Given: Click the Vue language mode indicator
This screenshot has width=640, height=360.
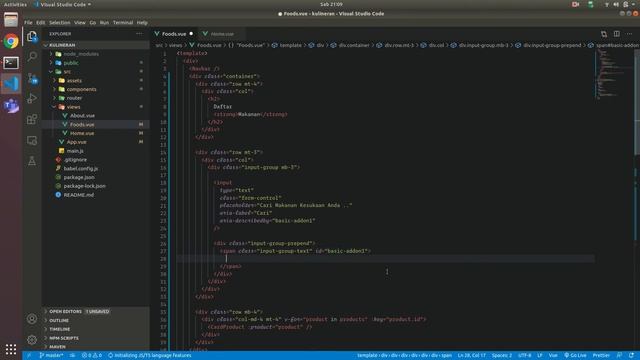Looking at the screenshot, I should [x=553, y=356].
